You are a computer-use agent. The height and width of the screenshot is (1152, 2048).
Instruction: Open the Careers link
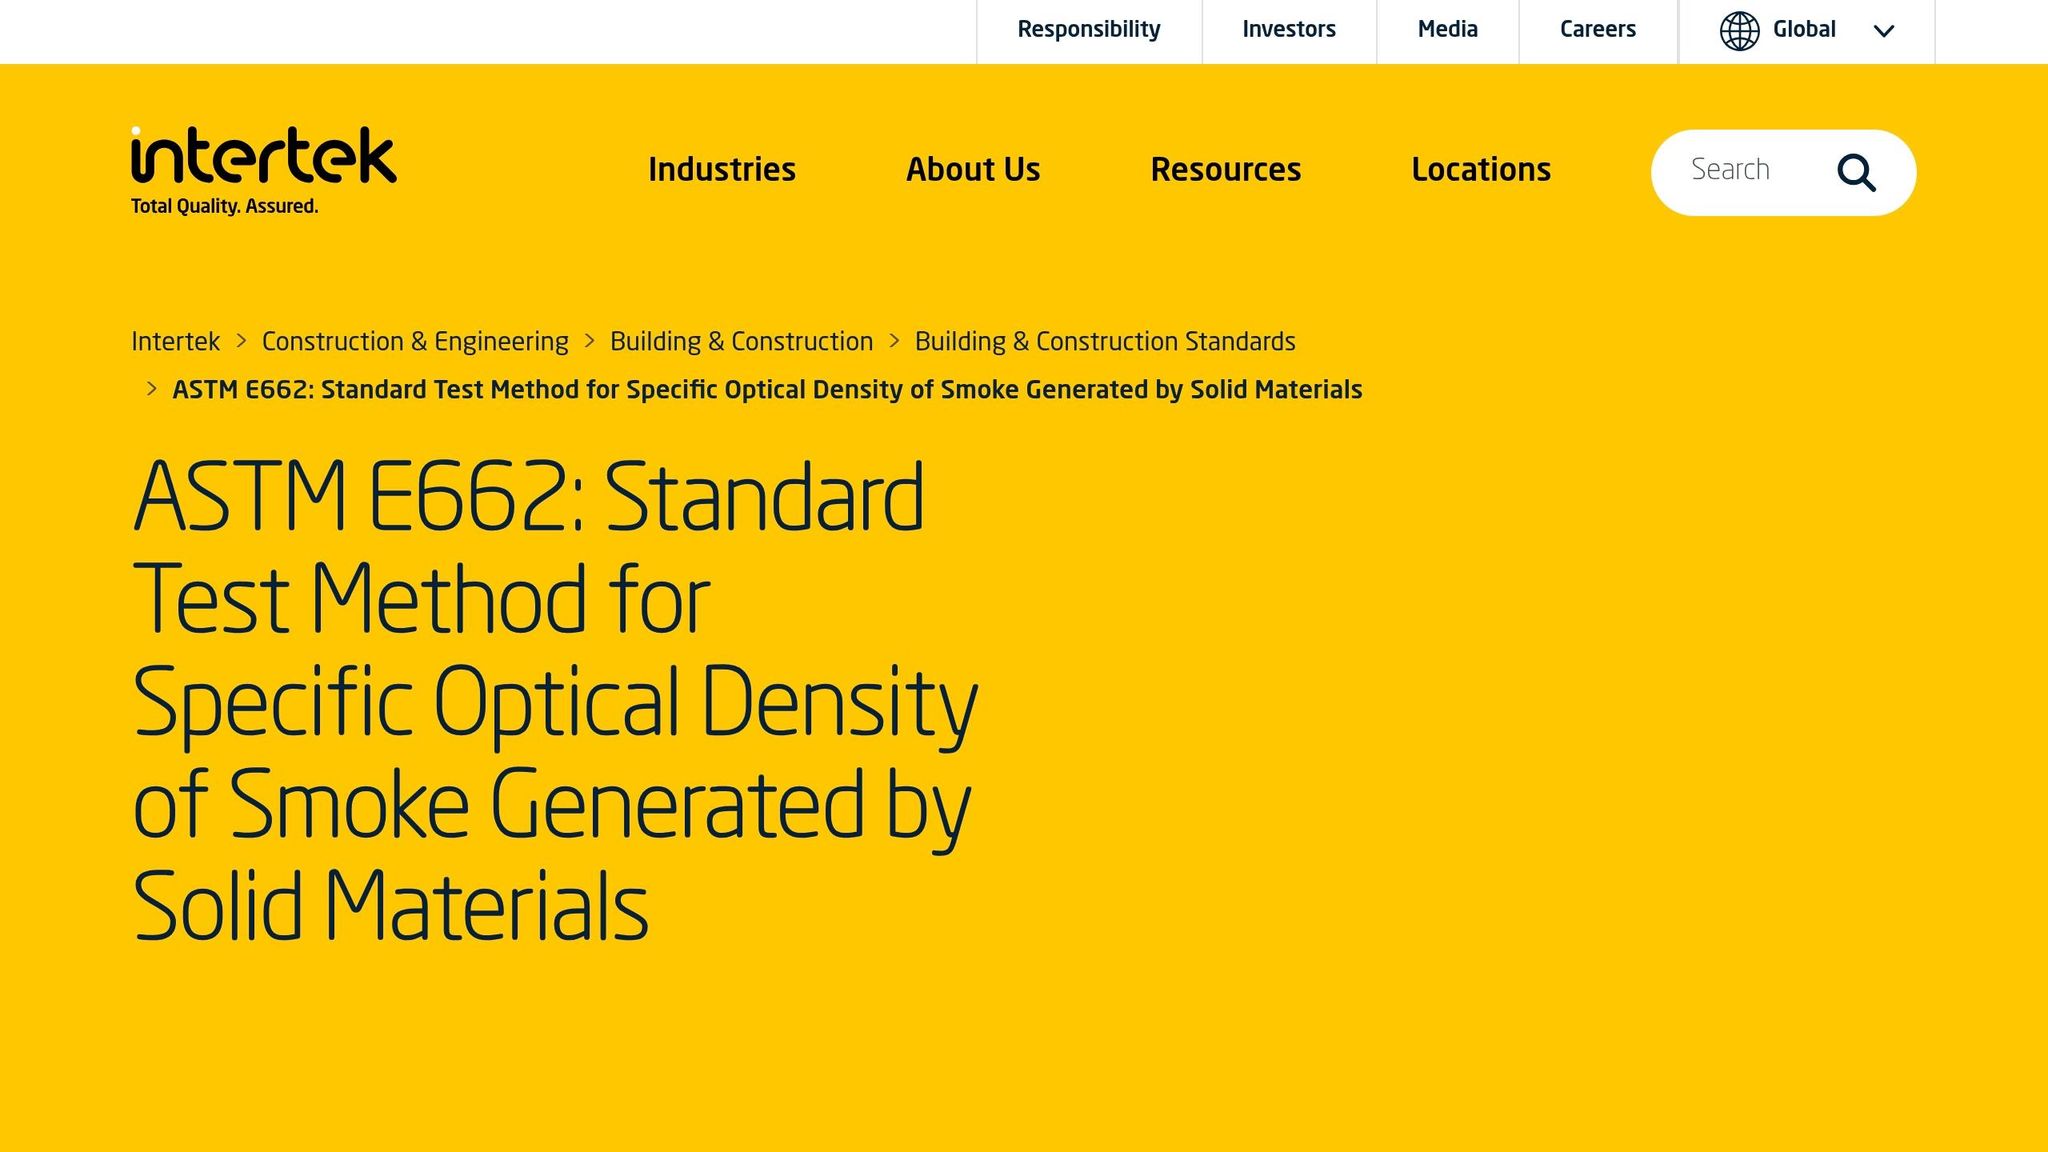[1598, 30]
